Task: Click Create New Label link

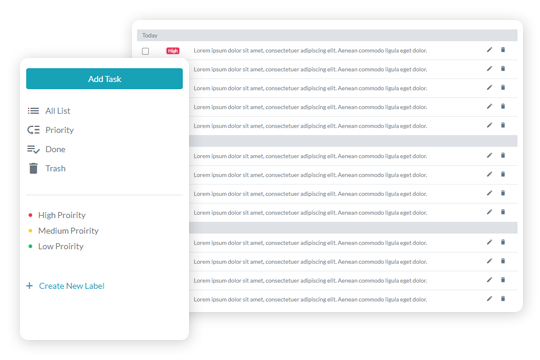Action: (x=71, y=286)
